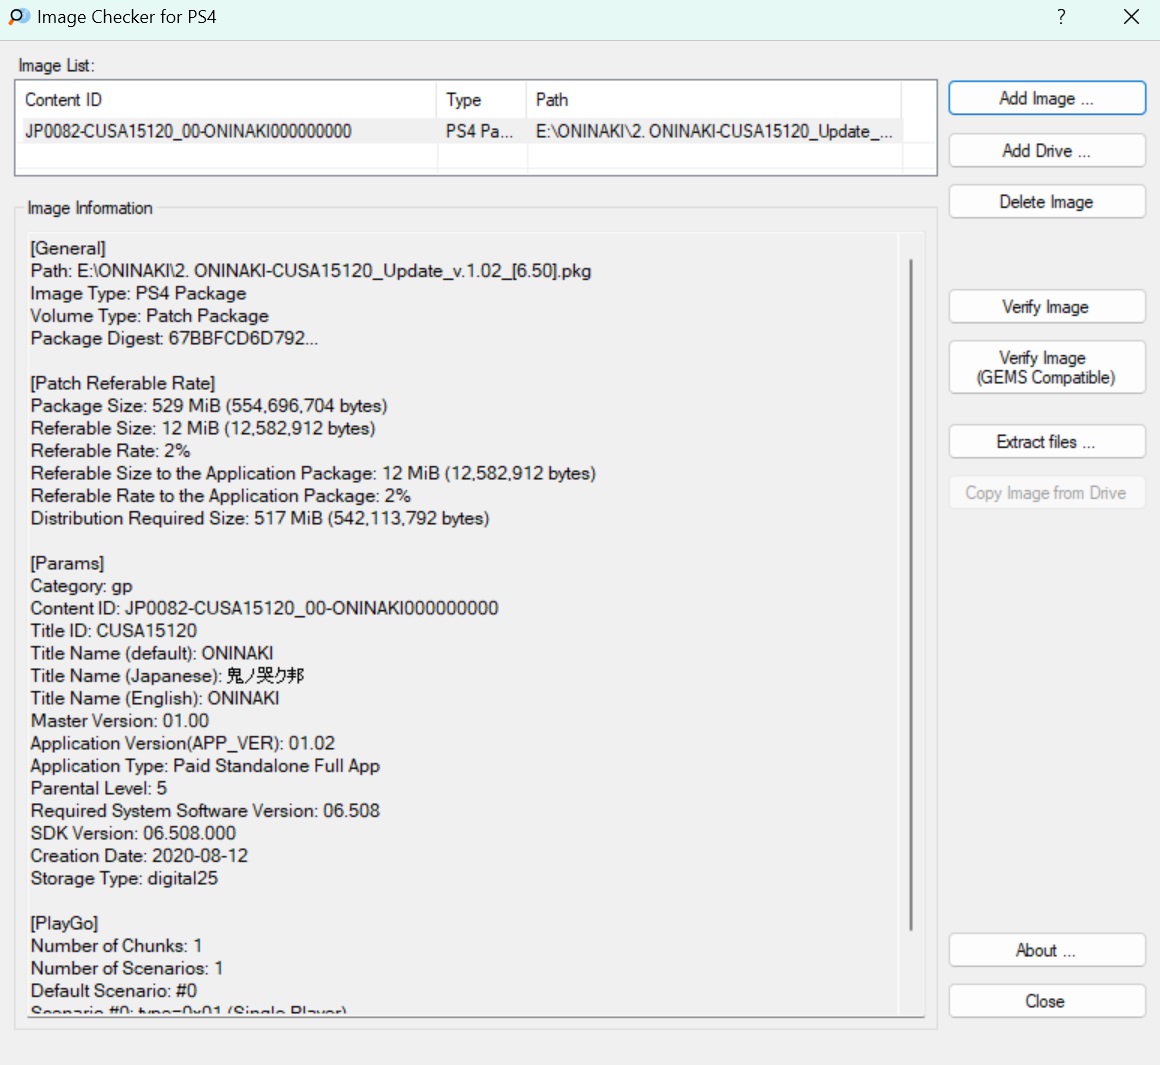Close the Image Checker window

[1131, 17]
